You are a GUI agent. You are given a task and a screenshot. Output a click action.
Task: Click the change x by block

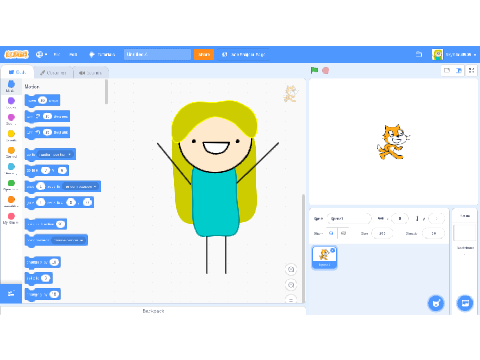[43, 263]
